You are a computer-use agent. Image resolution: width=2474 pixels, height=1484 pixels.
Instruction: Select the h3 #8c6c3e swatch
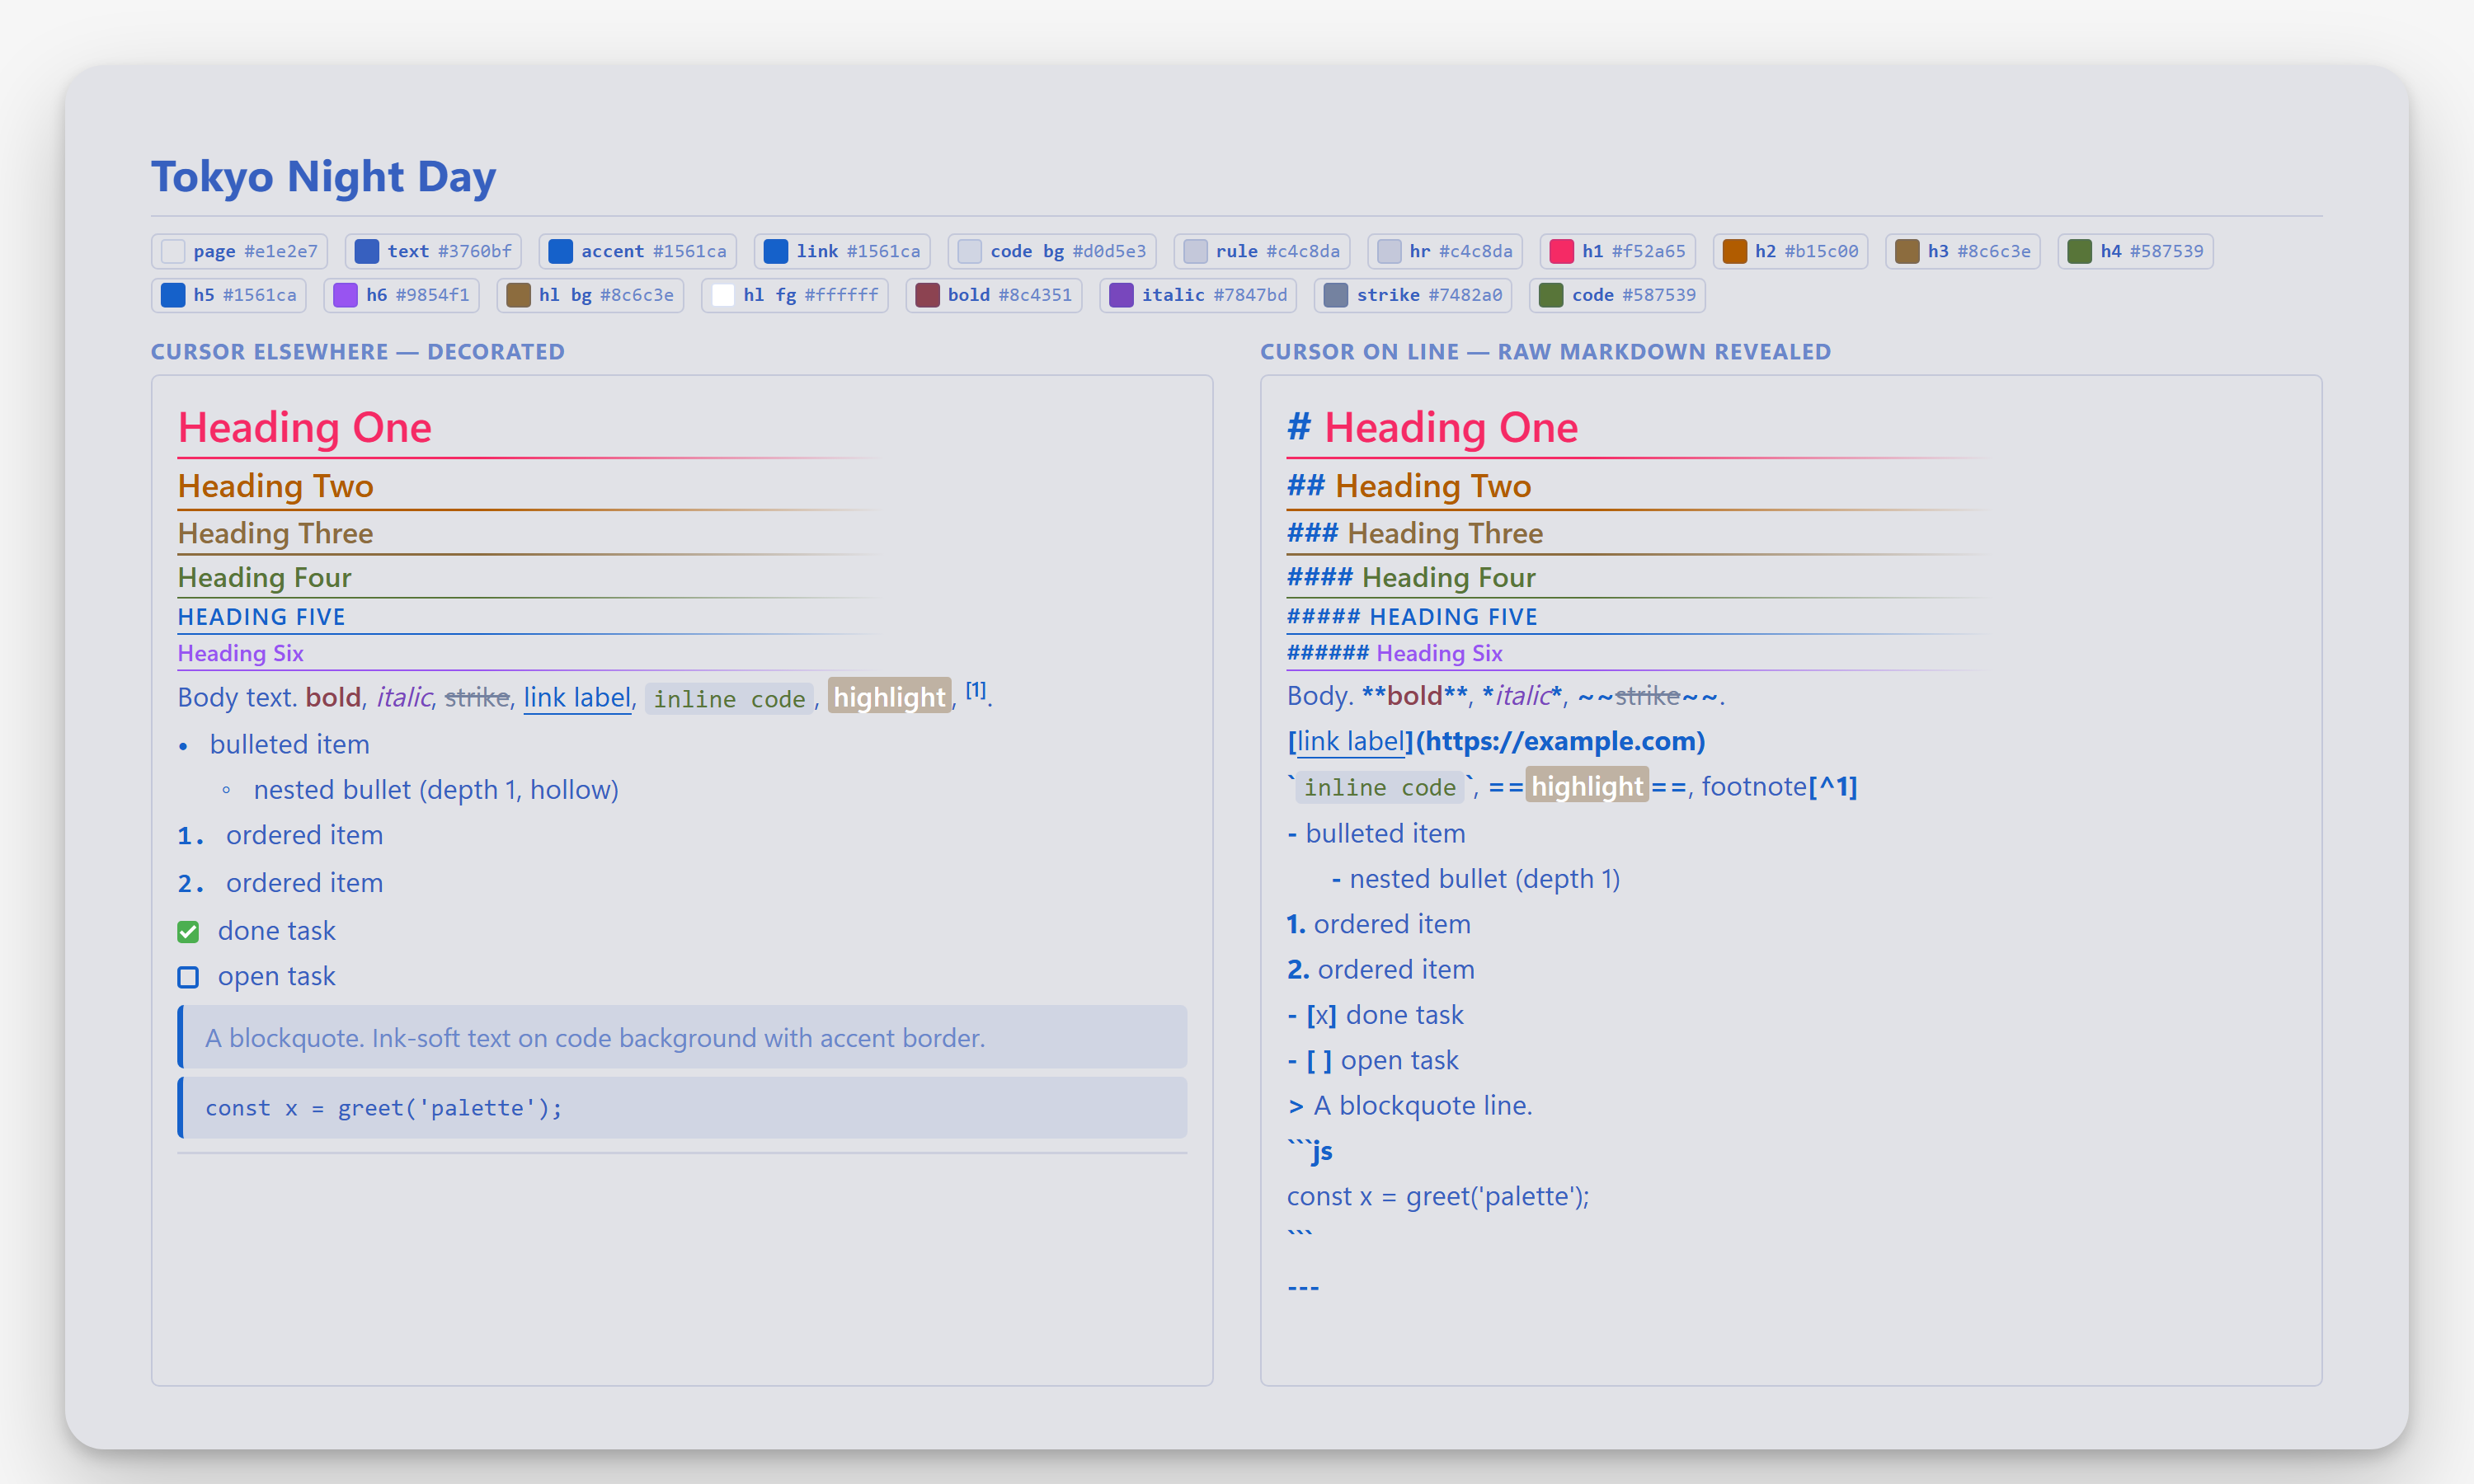tap(1963, 251)
